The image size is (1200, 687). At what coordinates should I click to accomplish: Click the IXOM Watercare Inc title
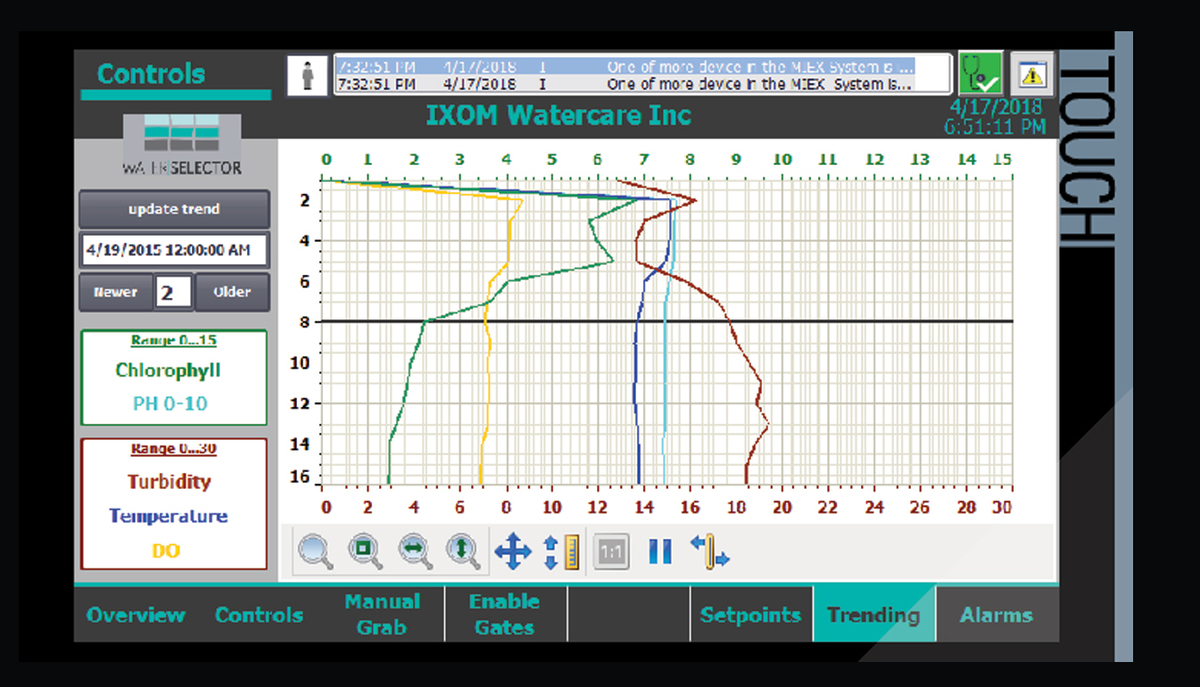(x=559, y=115)
